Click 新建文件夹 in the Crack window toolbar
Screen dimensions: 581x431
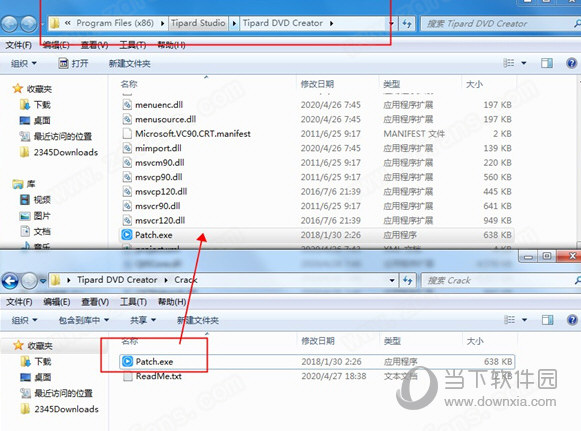pyautogui.click(x=198, y=320)
